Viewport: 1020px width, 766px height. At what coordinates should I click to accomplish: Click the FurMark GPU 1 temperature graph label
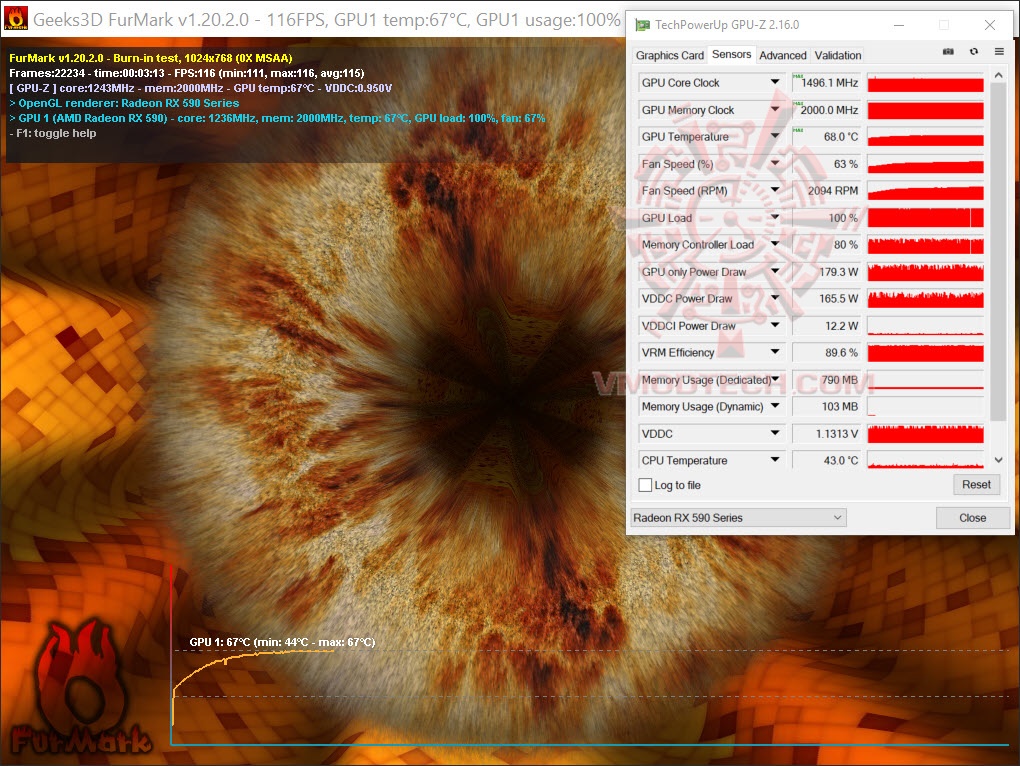pos(282,642)
